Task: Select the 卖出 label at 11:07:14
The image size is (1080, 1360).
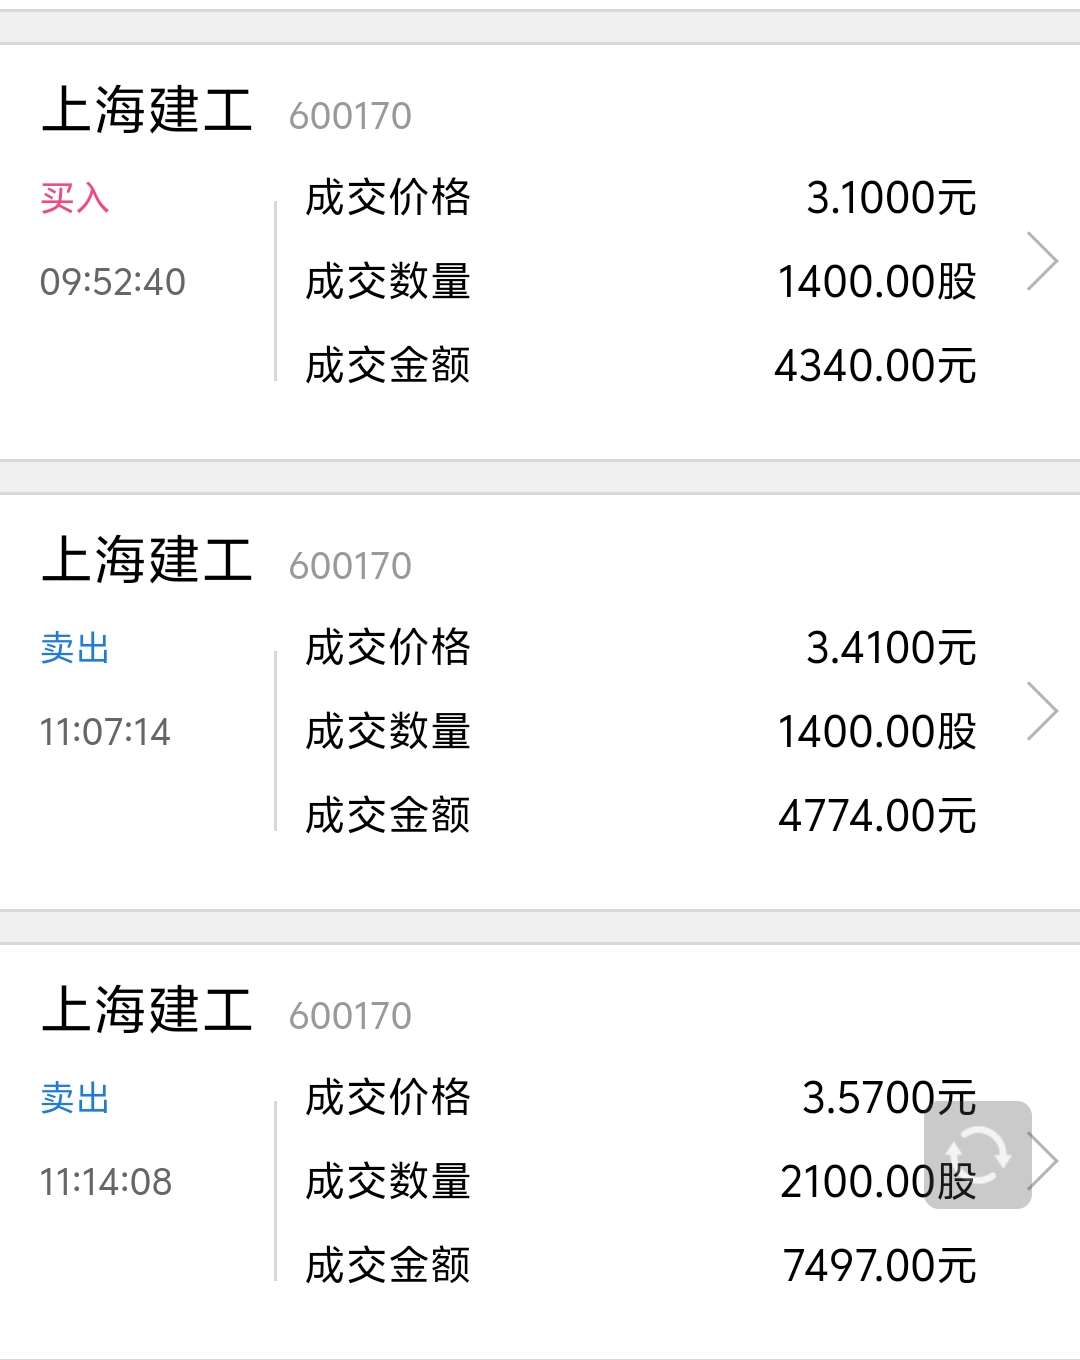Action: pyautogui.click(x=75, y=648)
